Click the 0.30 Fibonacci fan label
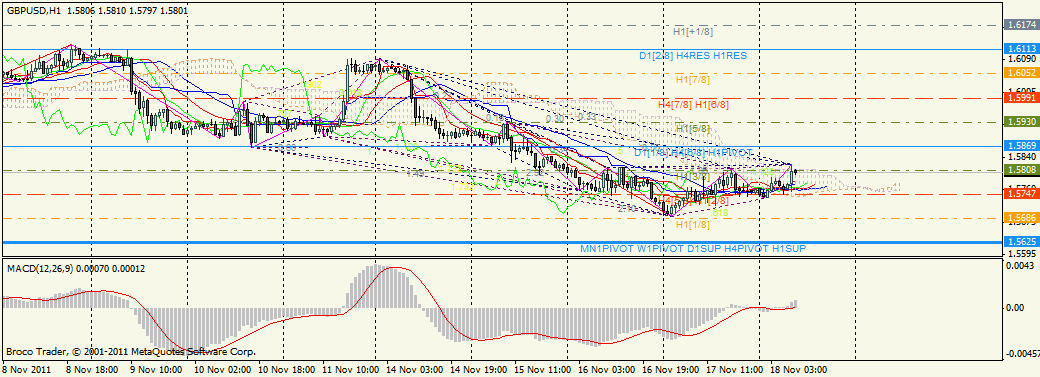This screenshot has width=1040, height=377. pos(555,119)
